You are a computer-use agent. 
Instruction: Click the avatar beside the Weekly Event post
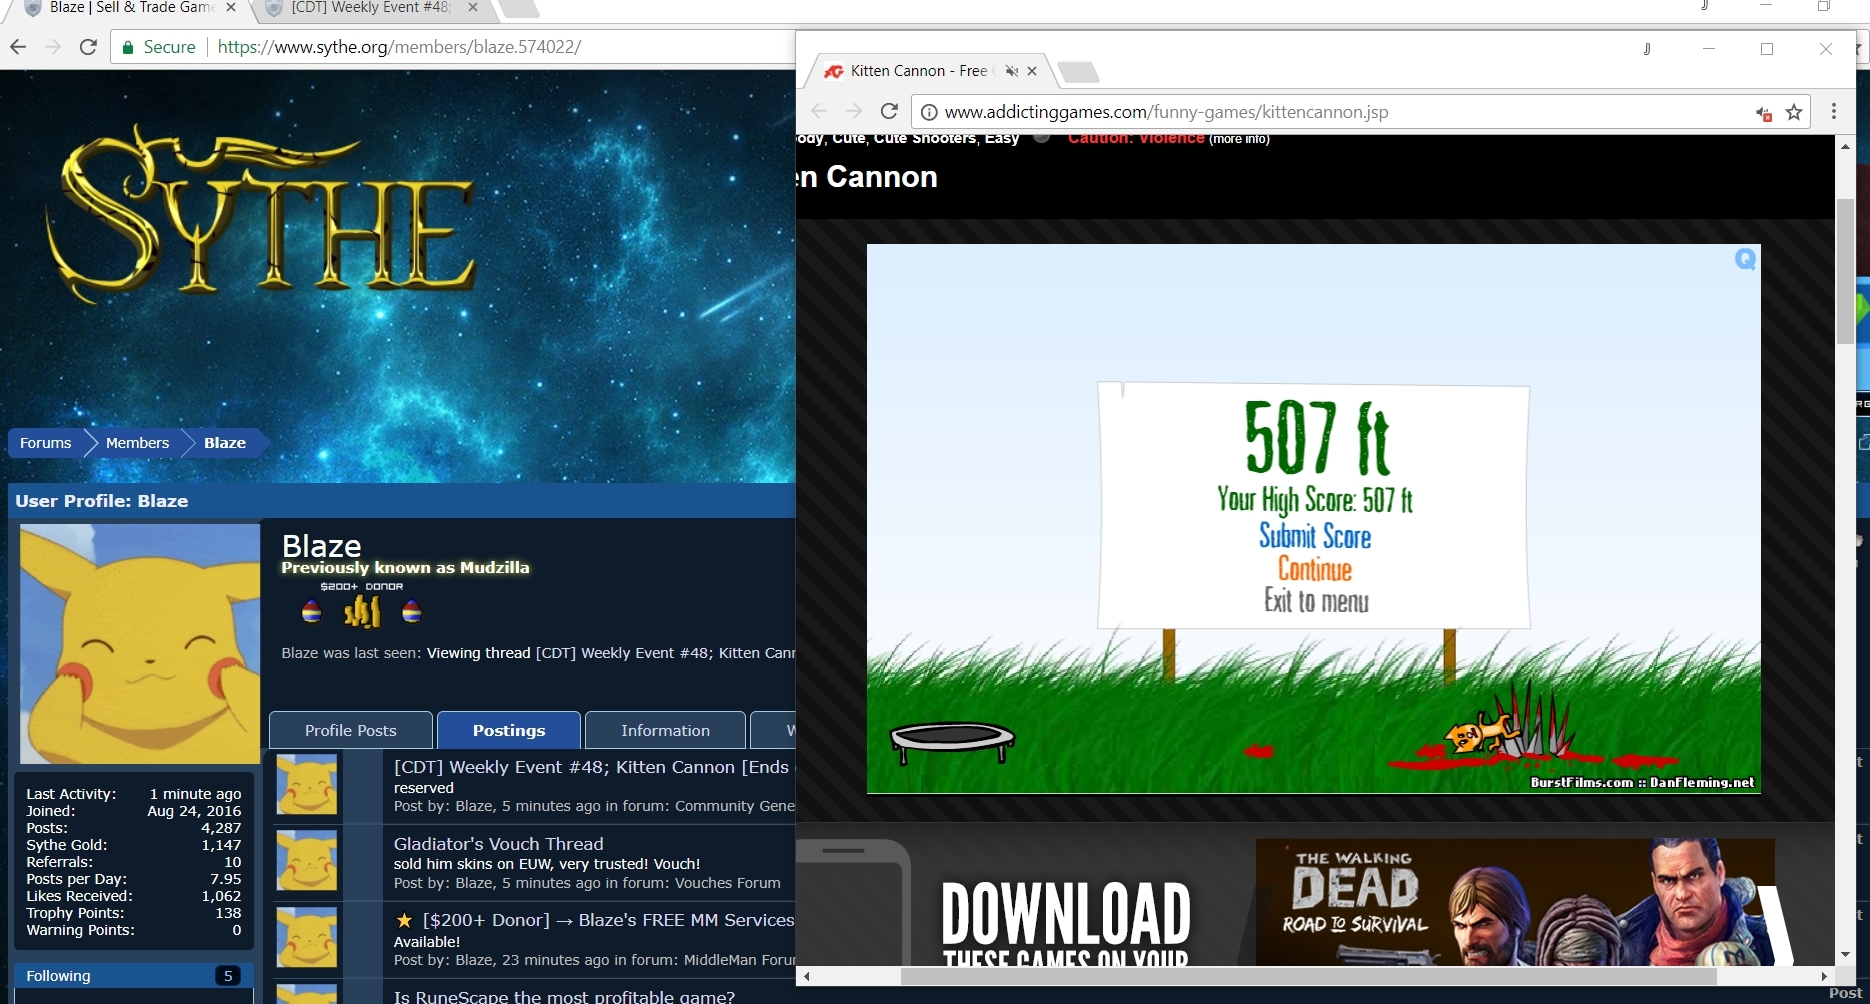pyautogui.click(x=306, y=784)
